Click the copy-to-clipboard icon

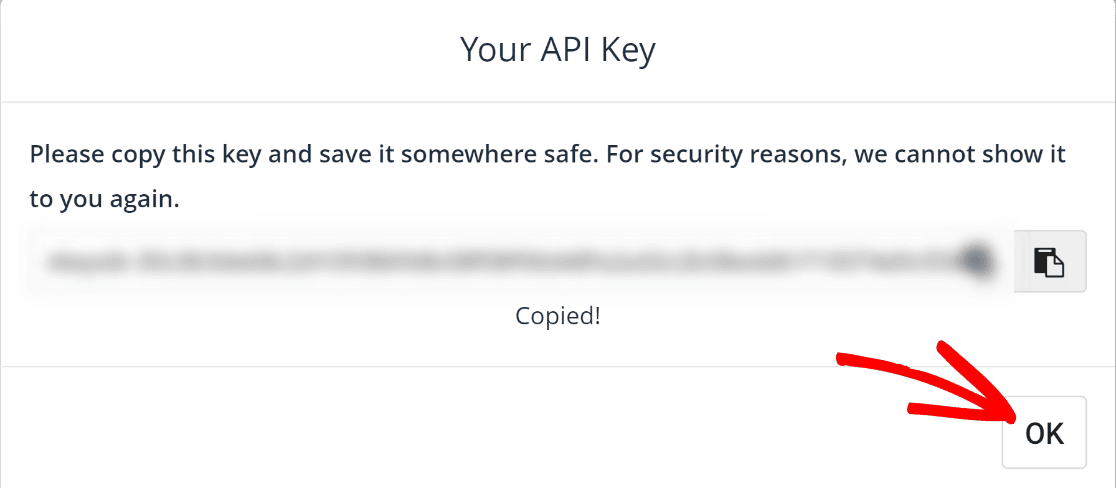(1049, 261)
